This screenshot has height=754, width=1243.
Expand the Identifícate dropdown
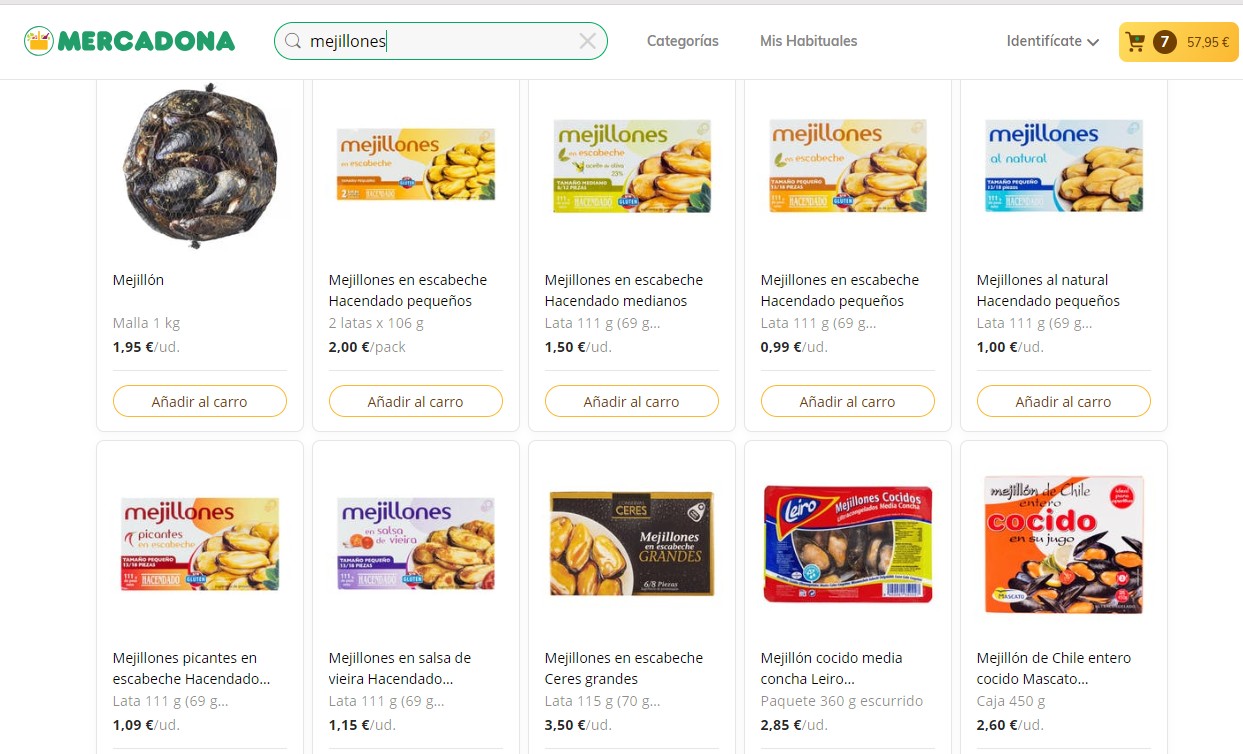click(x=1052, y=41)
